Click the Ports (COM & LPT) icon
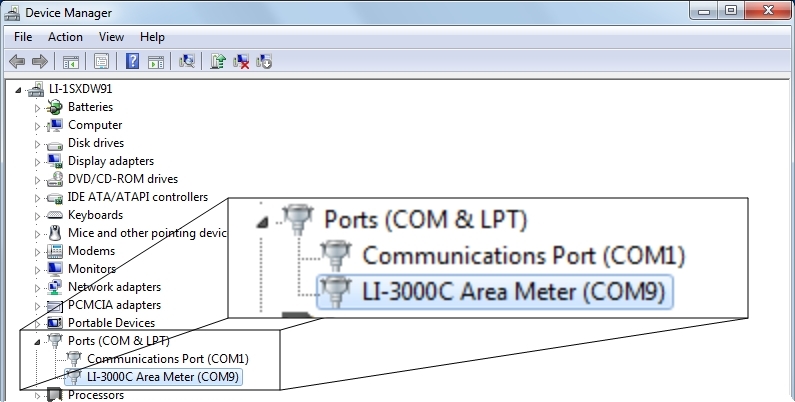This screenshot has width=795, height=402. point(54,341)
